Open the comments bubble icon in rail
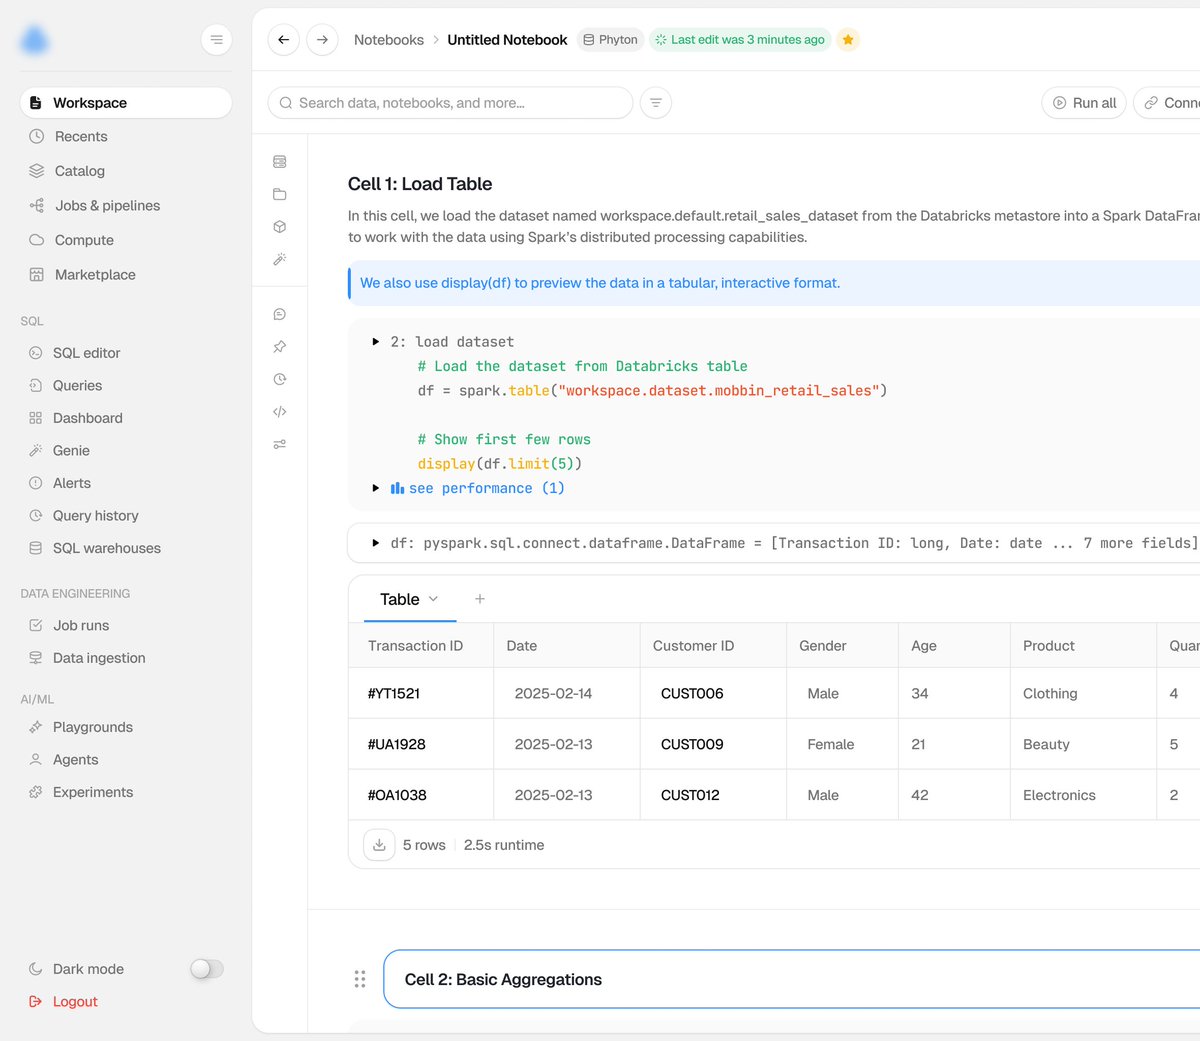The image size is (1200, 1041). click(280, 314)
